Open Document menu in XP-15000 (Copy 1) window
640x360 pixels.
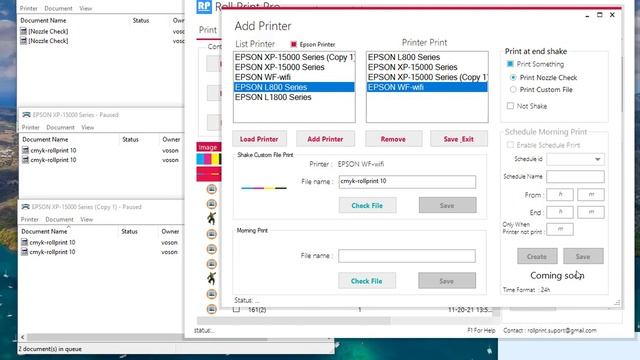[60, 219]
